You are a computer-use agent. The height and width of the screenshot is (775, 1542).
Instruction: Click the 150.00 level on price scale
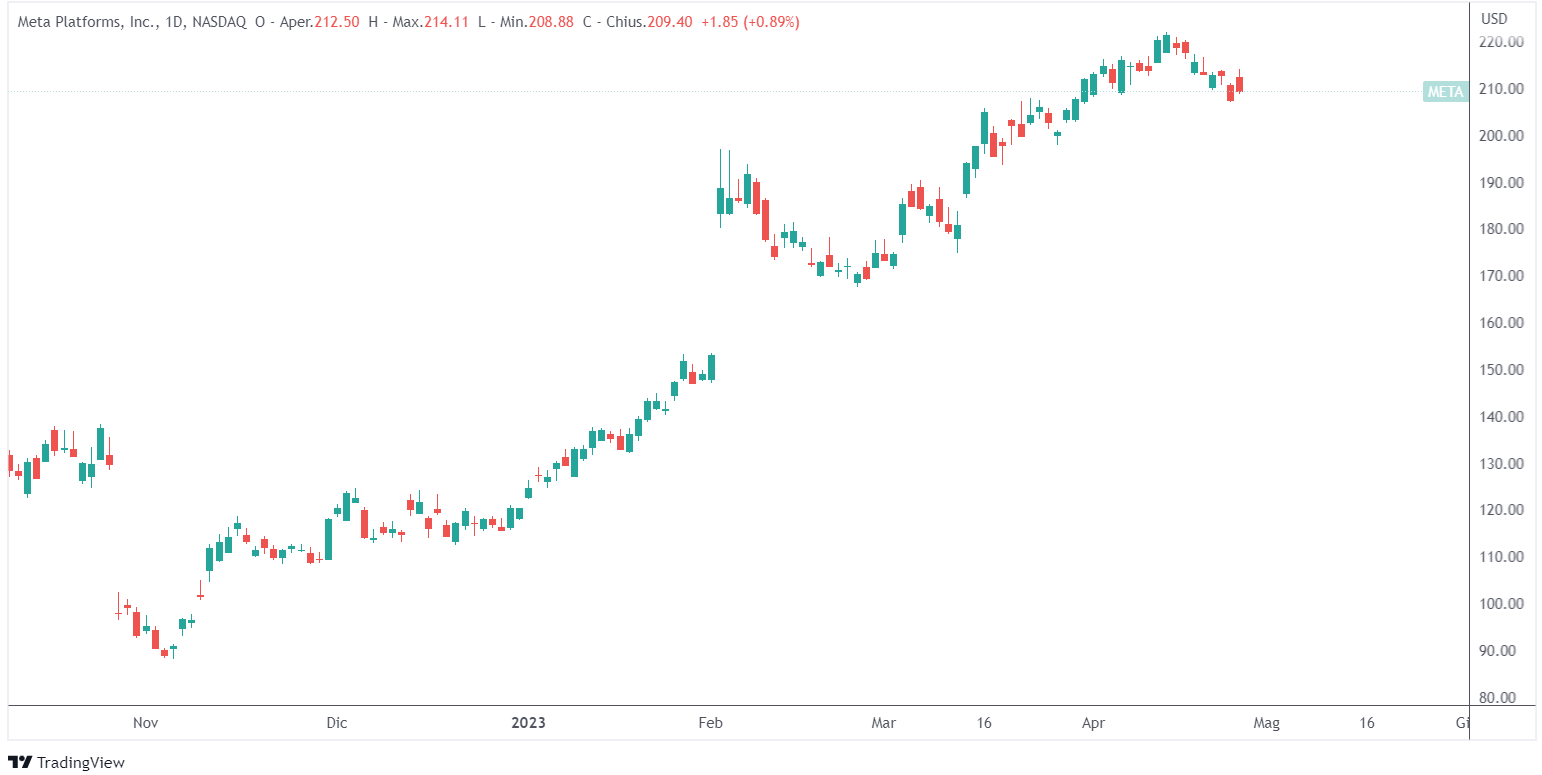(1502, 370)
